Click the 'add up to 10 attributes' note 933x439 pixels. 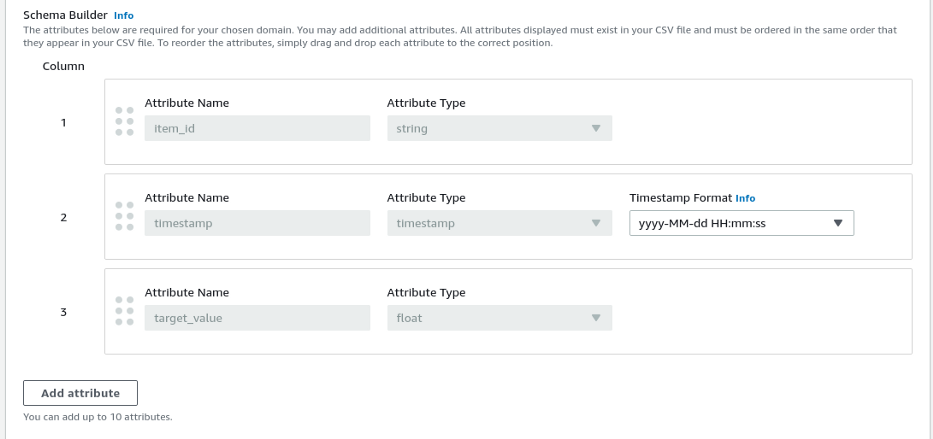tap(90, 416)
